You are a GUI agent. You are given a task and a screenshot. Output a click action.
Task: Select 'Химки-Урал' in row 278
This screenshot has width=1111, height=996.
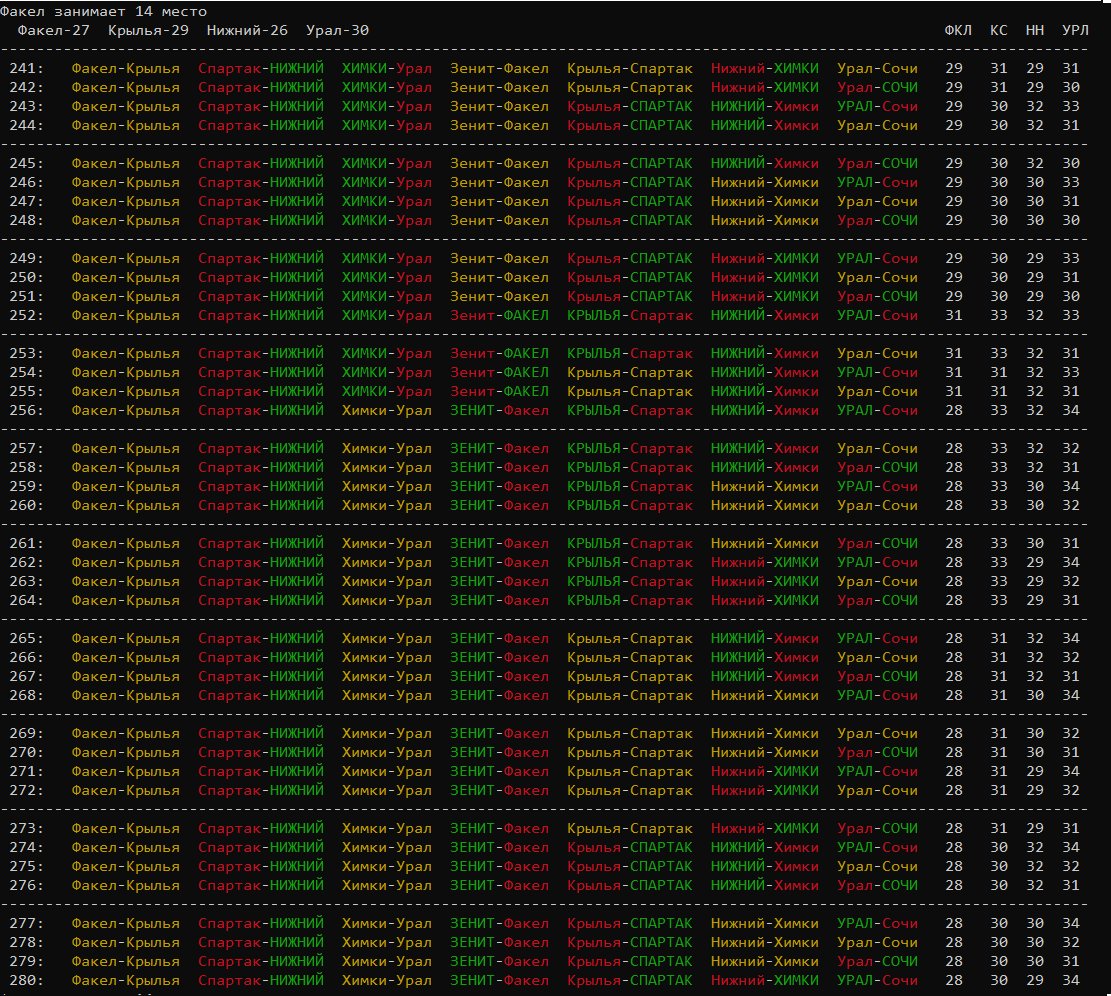tap(387, 942)
